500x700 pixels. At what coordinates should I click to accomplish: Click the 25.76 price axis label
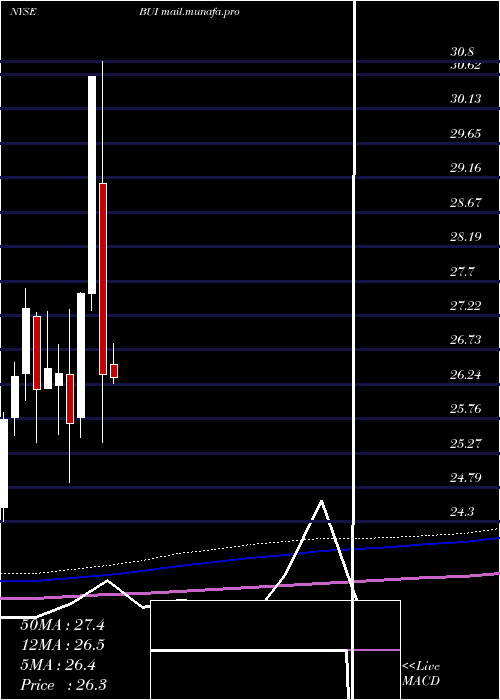click(x=466, y=409)
